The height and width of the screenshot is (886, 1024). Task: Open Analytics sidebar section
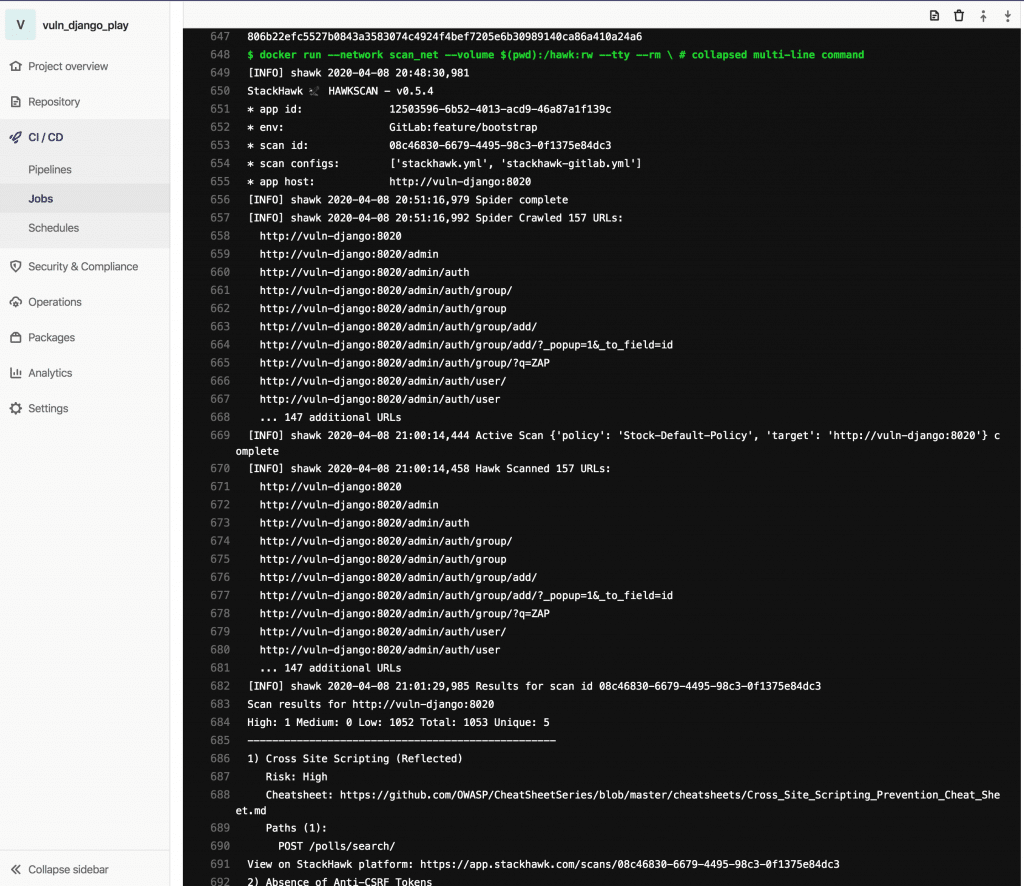coord(85,373)
